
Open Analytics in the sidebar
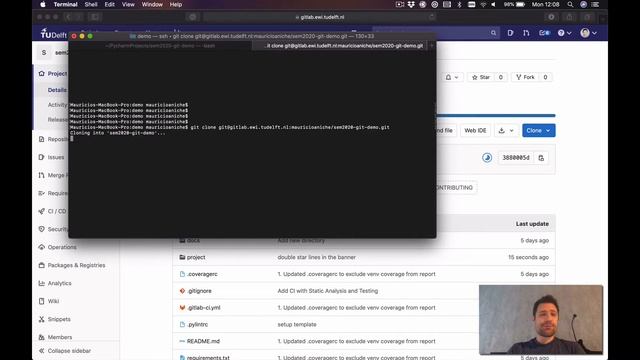click(60, 283)
